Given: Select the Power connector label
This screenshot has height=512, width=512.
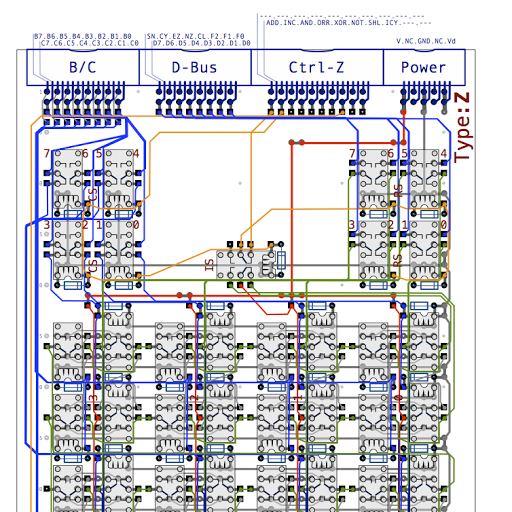Looking at the screenshot, I should coord(423,68).
